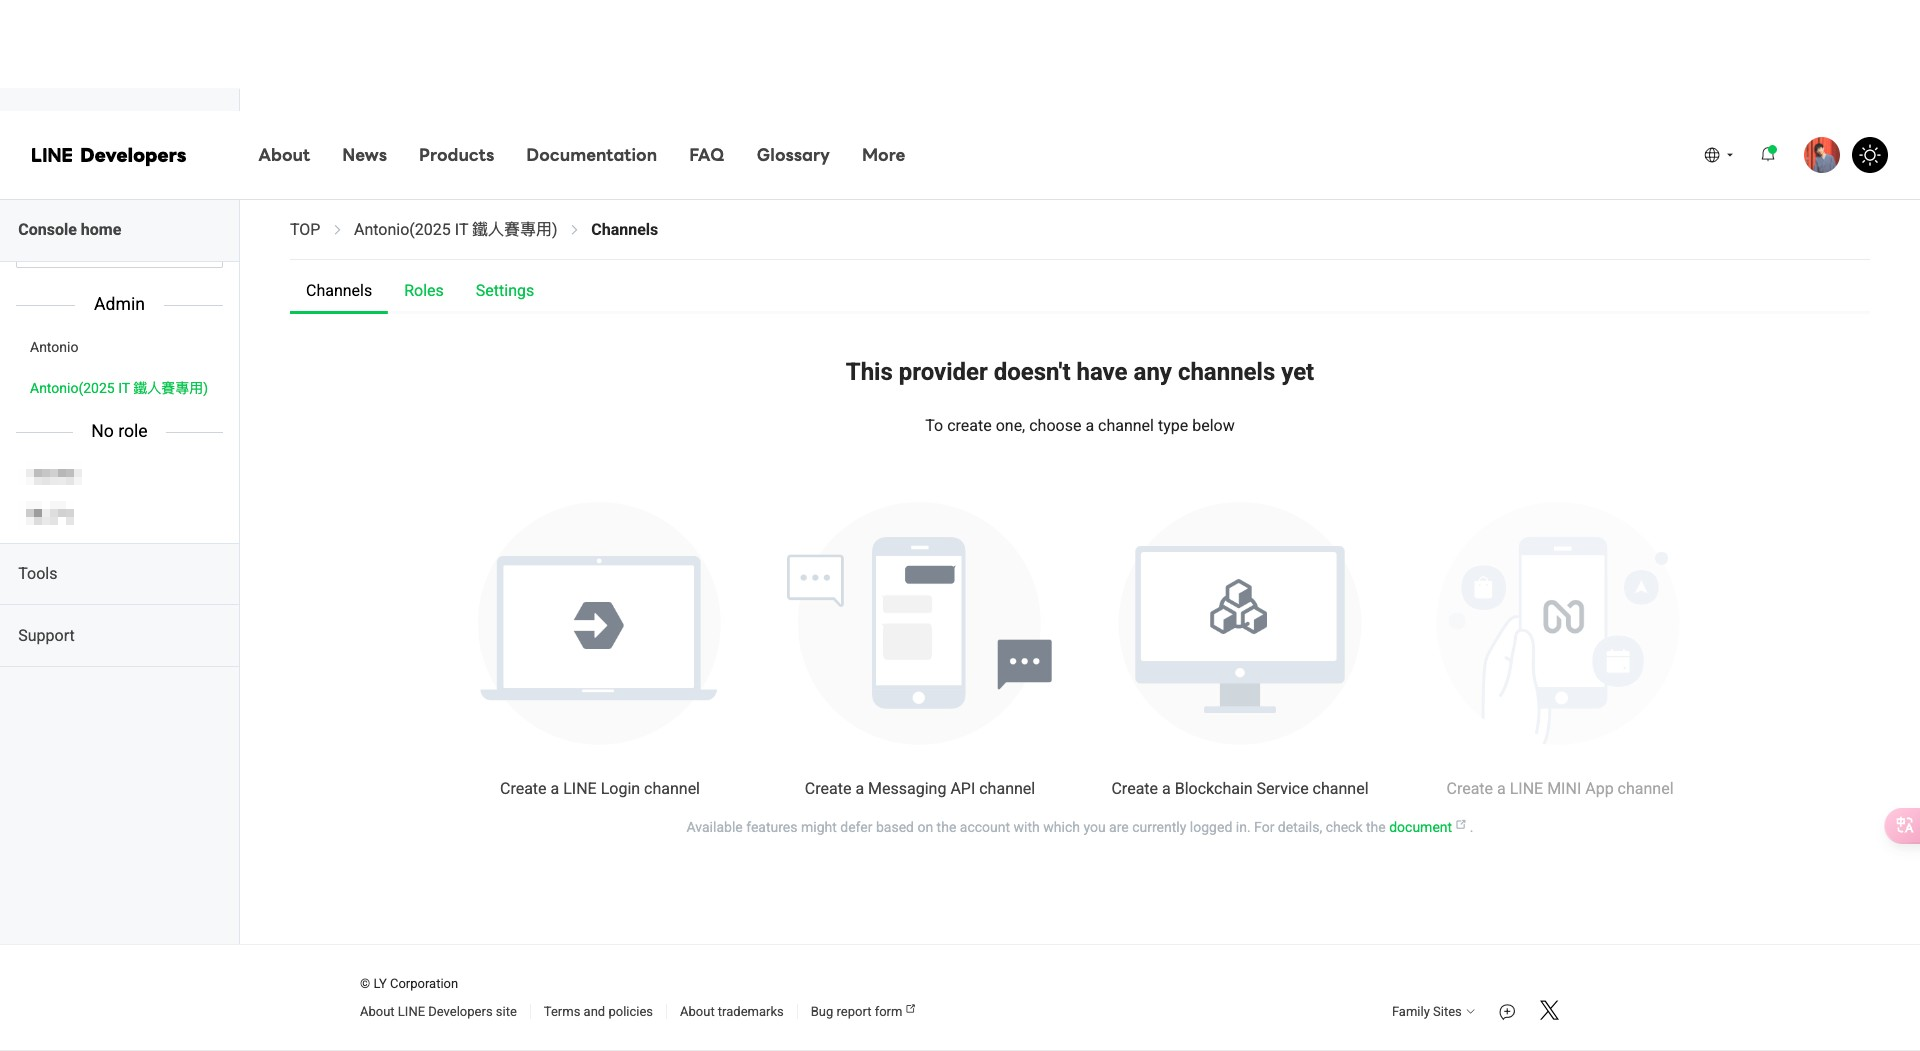1920x1051 pixels.
Task: Click Create a LINE MINI App channel
Action: tap(1559, 788)
